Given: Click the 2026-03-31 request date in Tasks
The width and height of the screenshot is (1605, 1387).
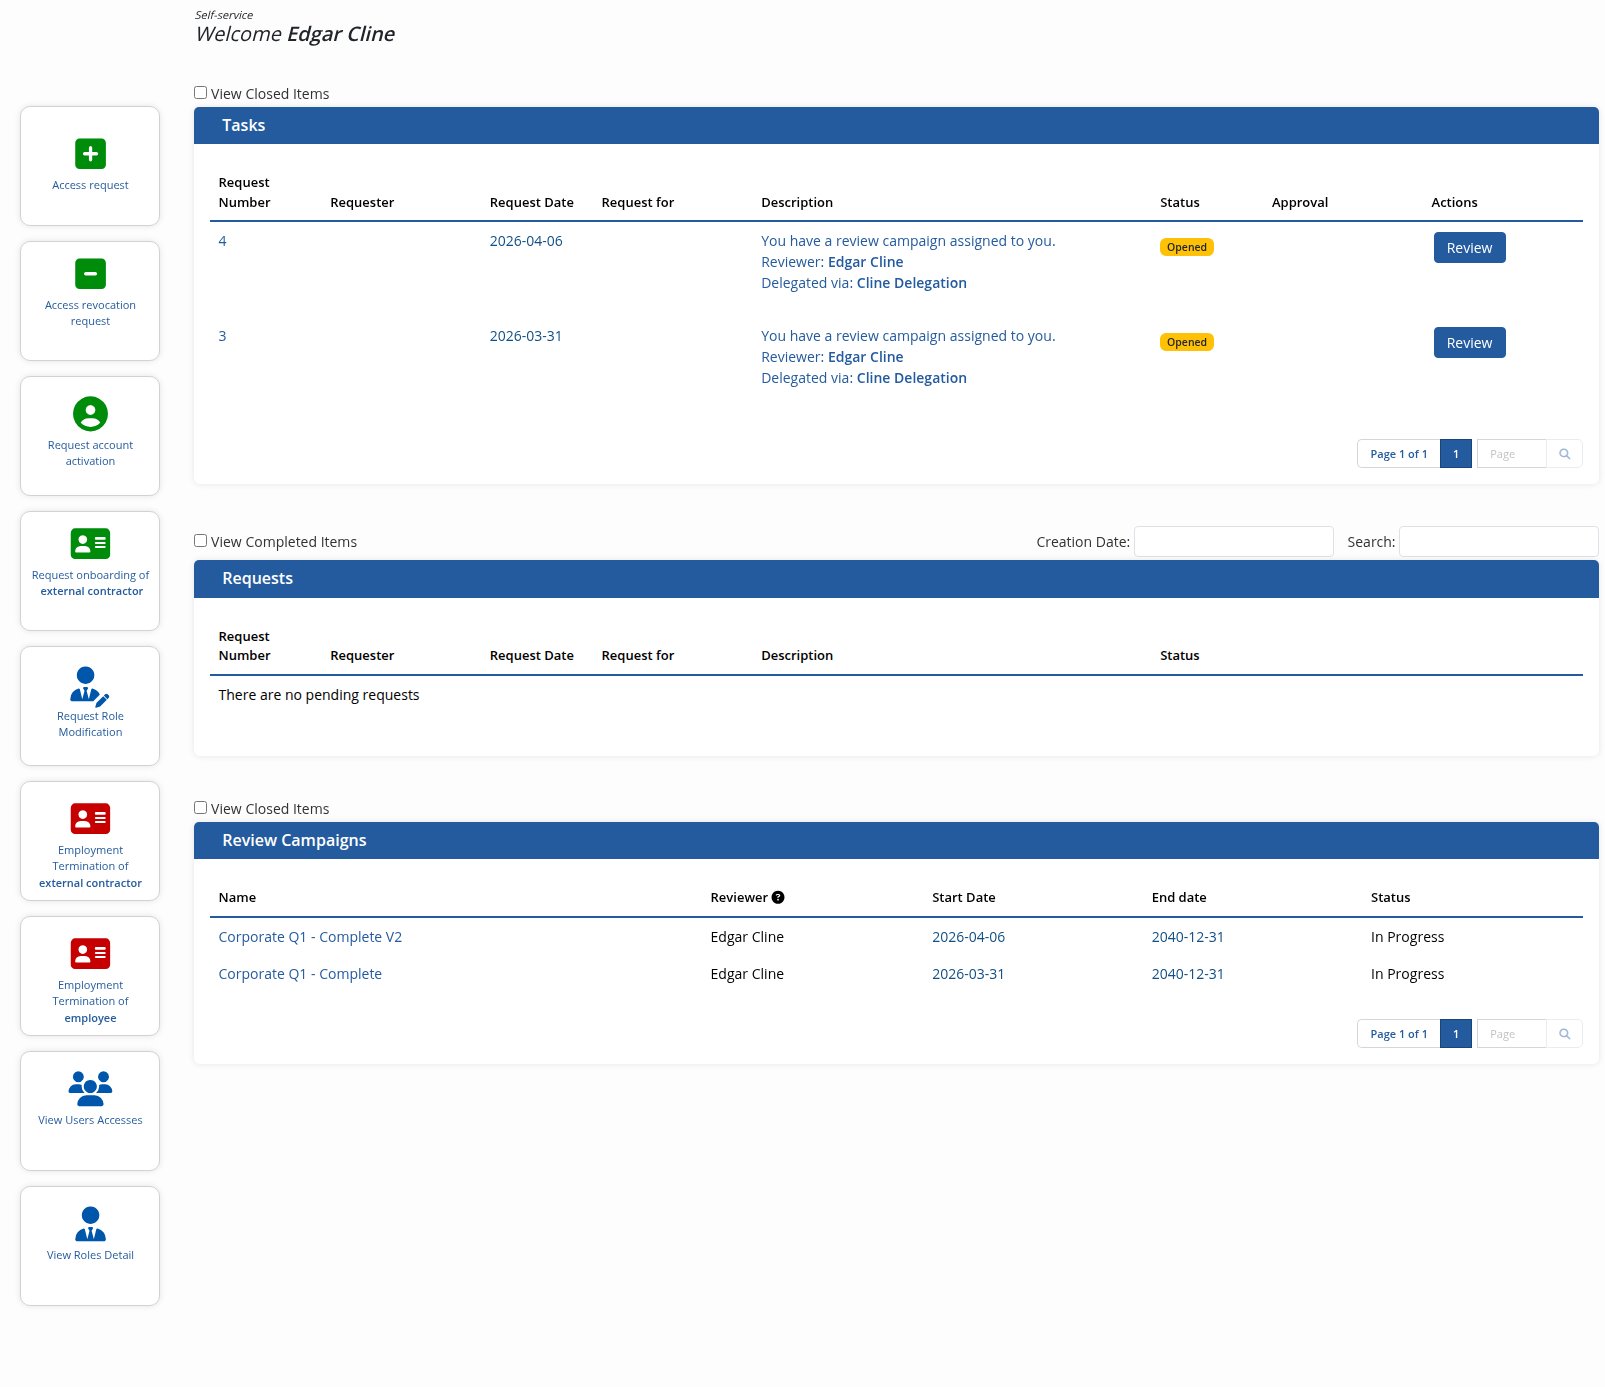Looking at the screenshot, I should tap(526, 336).
